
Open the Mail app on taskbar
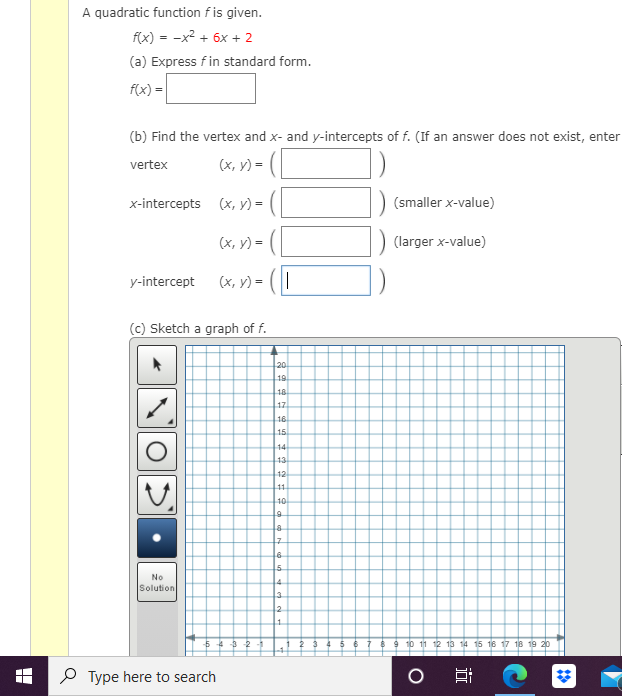tap(611, 677)
